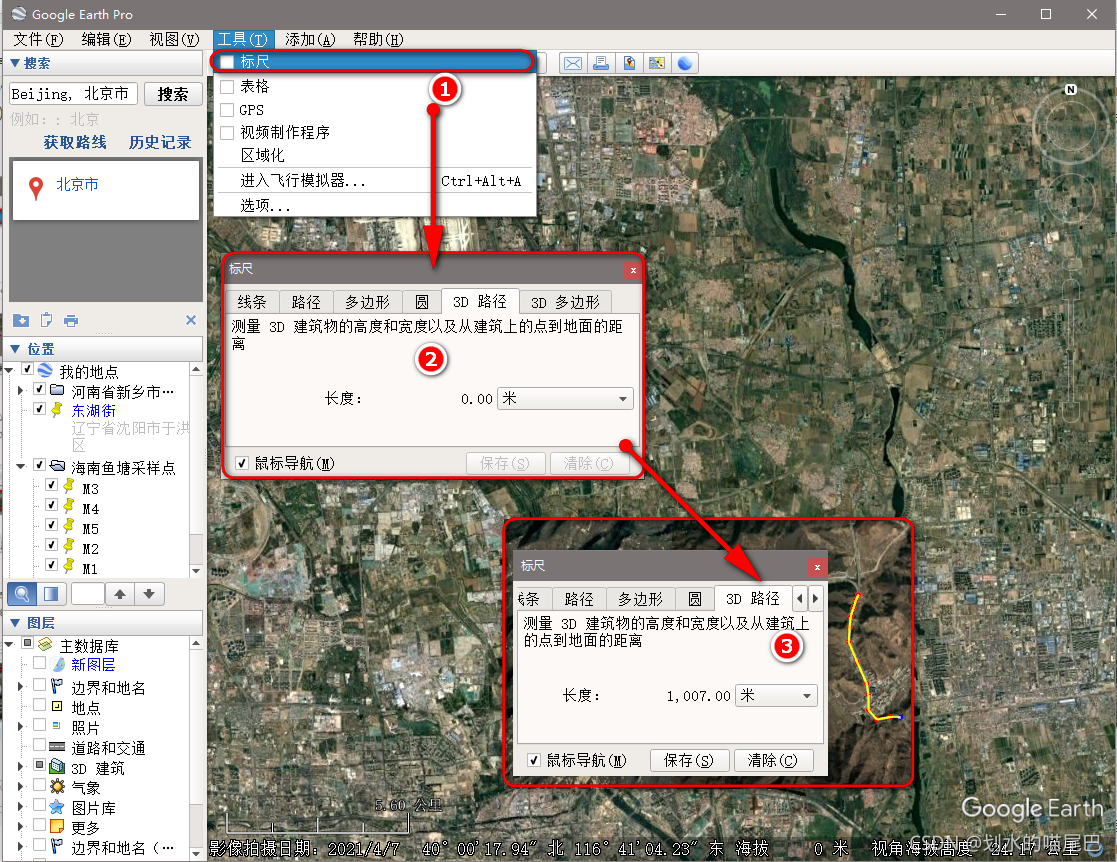Image resolution: width=1117 pixels, height=862 pixels.
Task: Toggle the 3D 建筑 layer checkbox
Action: tap(39, 765)
